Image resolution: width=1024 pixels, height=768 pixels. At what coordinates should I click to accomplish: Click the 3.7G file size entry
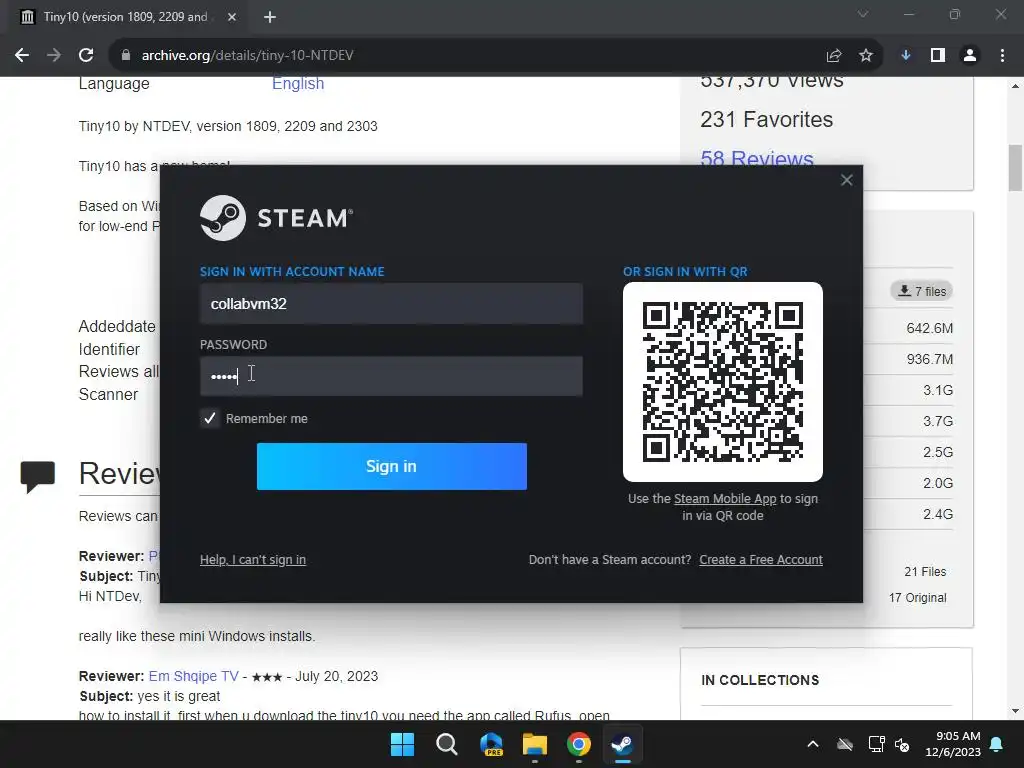[x=938, y=421]
